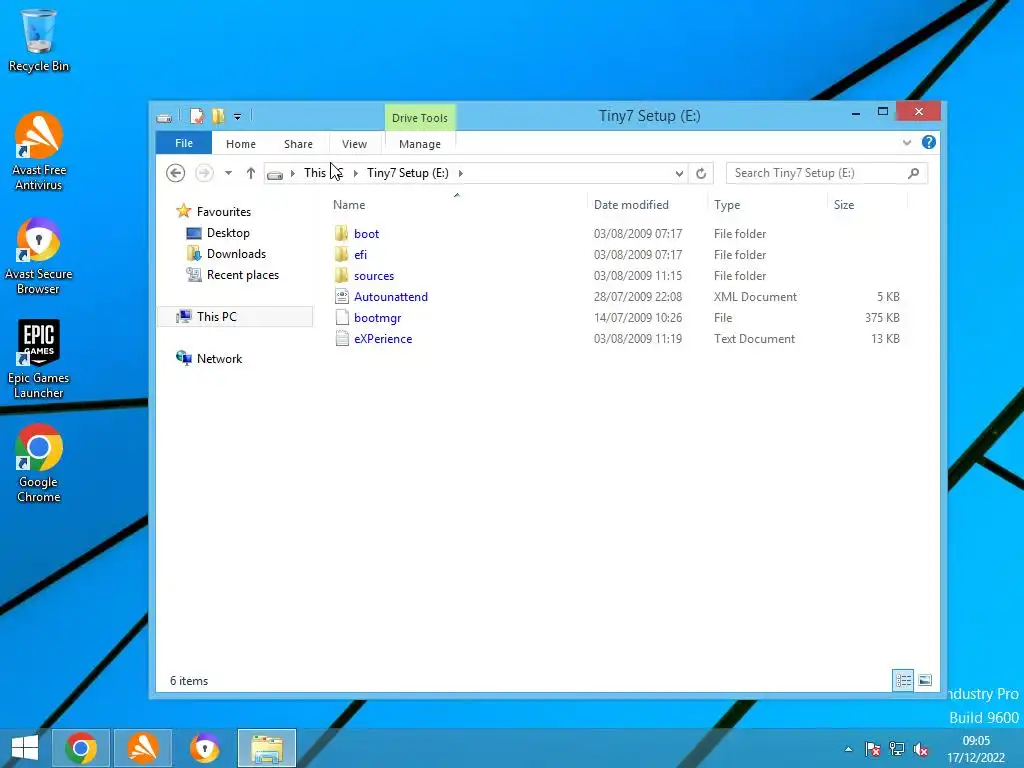Select the sources folder
The image size is (1024, 768).
point(364,276)
